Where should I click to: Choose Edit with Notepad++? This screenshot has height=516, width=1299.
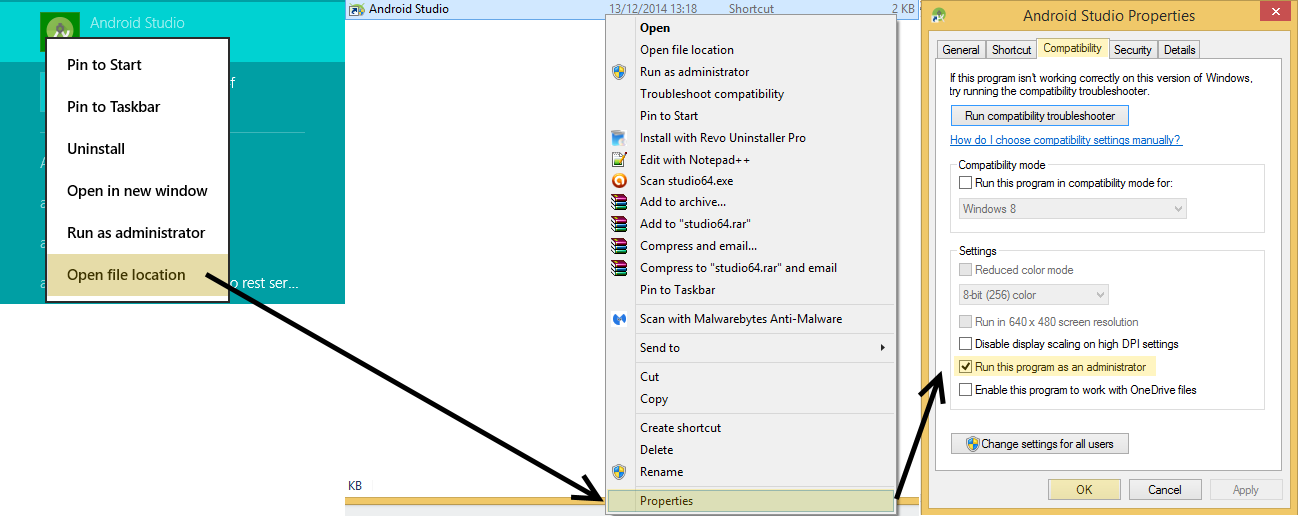pyautogui.click(x=751, y=160)
